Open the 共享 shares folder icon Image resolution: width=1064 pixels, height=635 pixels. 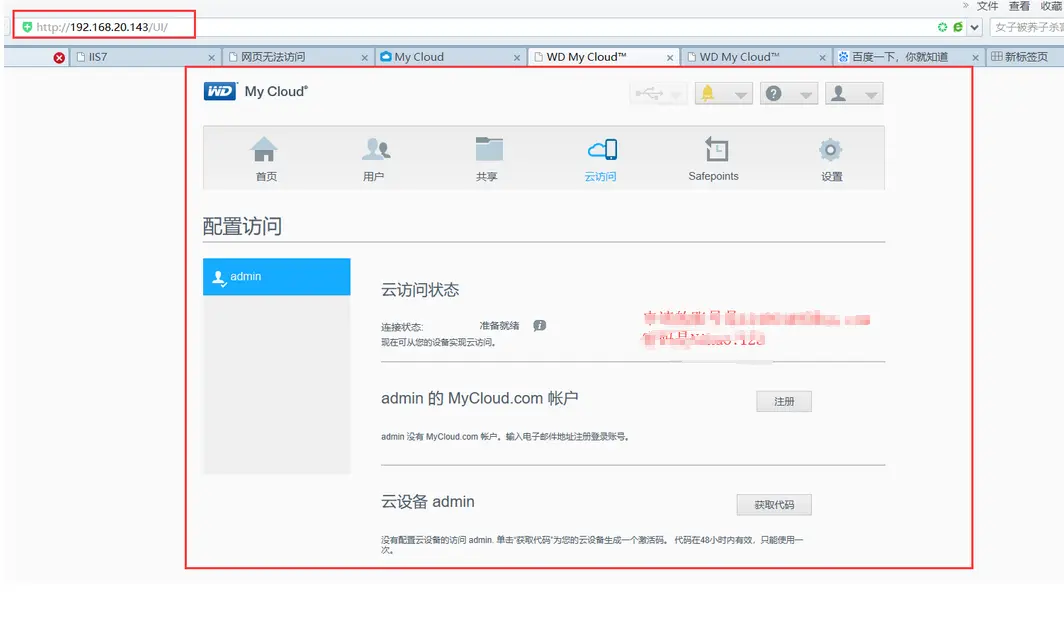click(489, 149)
